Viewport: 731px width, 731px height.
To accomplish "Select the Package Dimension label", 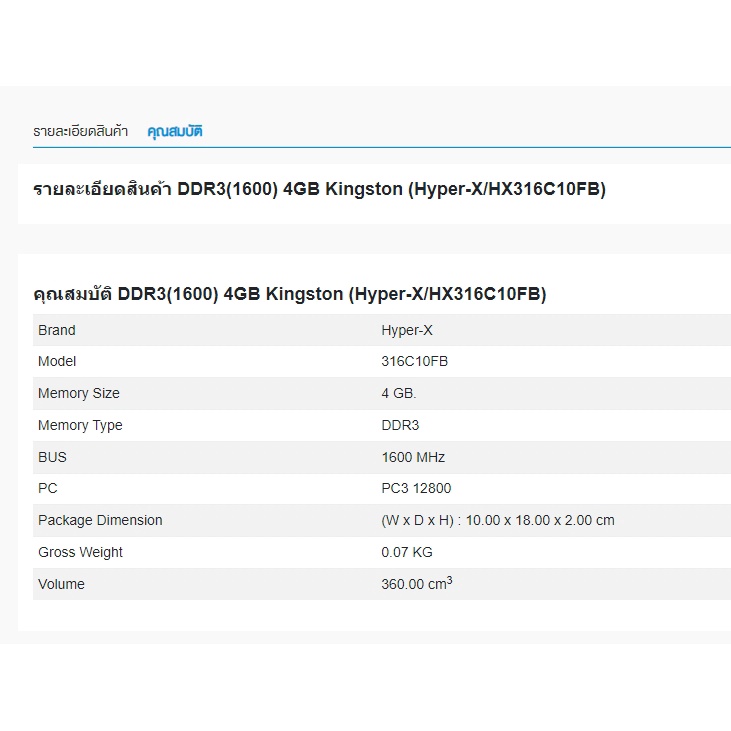I will point(100,520).
